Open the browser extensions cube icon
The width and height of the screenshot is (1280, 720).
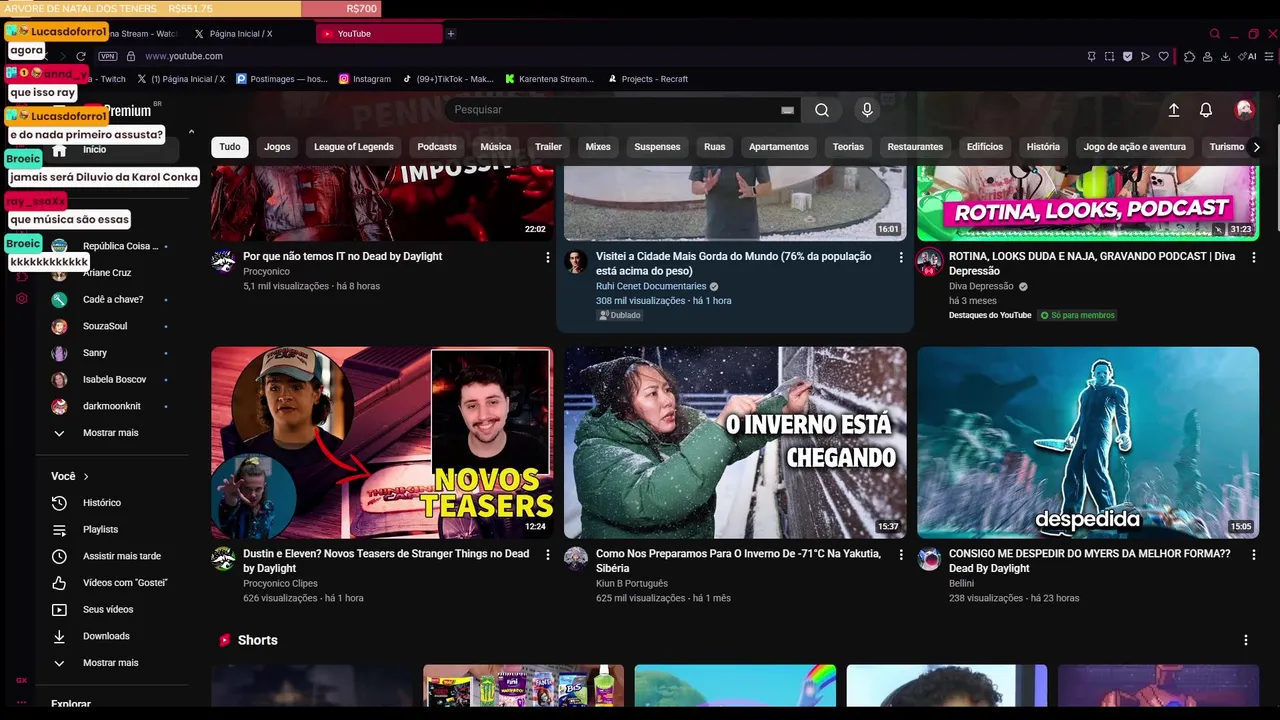pyautogui.click(x=1189, y=56)
